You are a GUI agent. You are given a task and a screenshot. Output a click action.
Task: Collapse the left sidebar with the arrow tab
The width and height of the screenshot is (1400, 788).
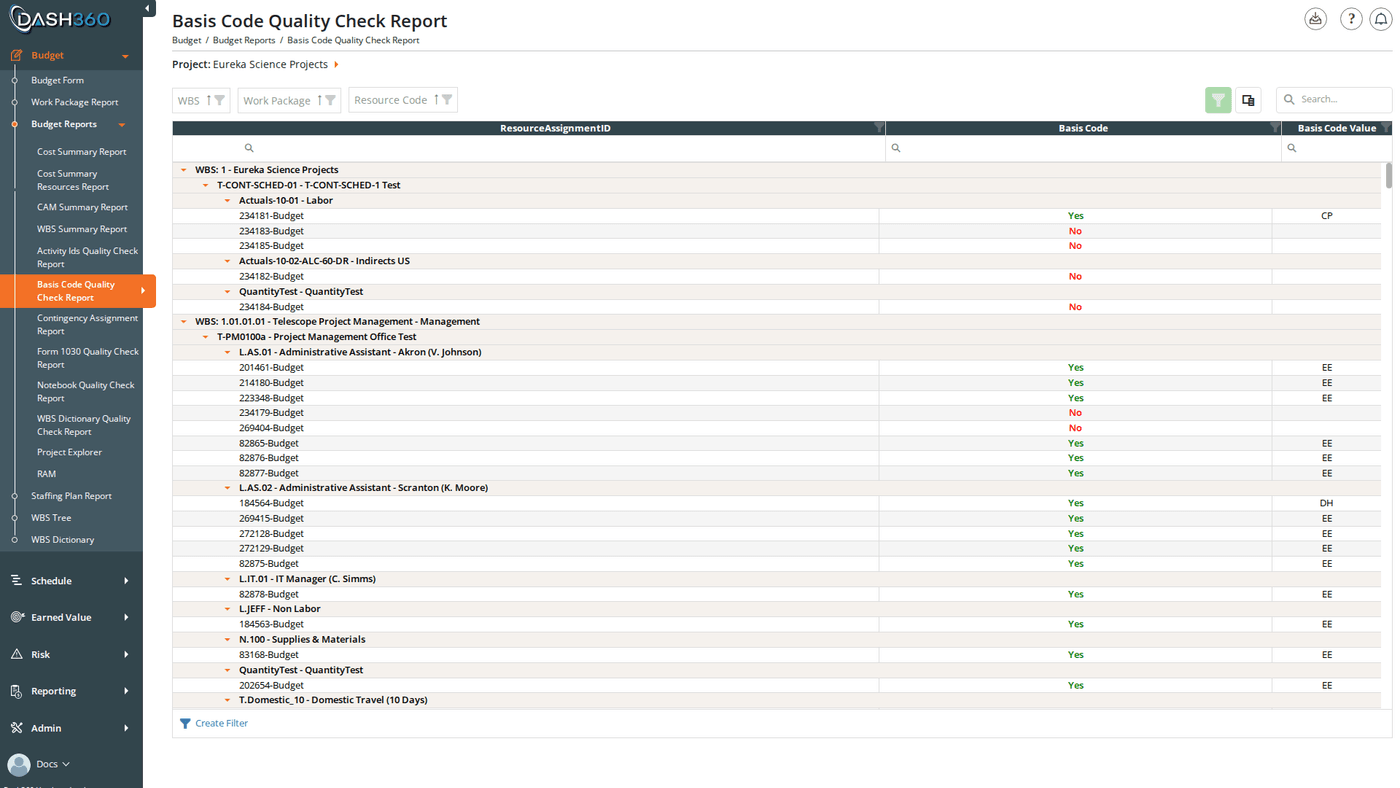[x=148, y=9]
